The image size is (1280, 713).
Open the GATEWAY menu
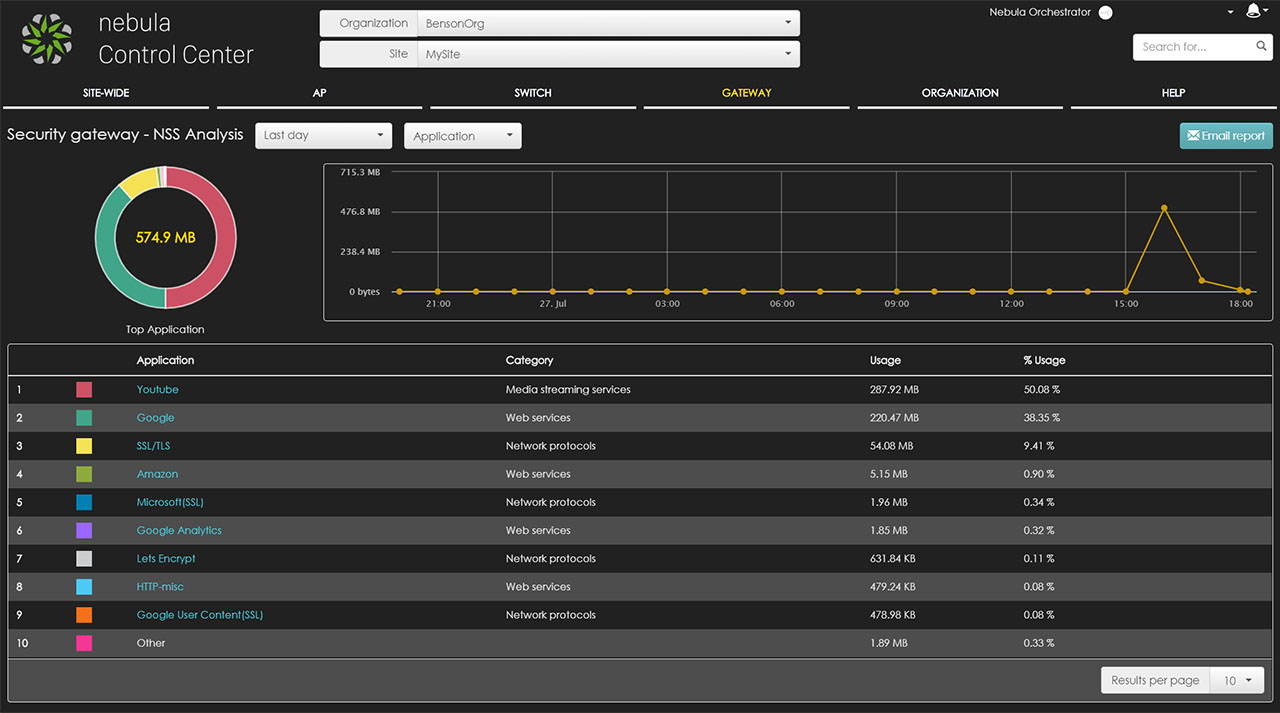point(747,93)
